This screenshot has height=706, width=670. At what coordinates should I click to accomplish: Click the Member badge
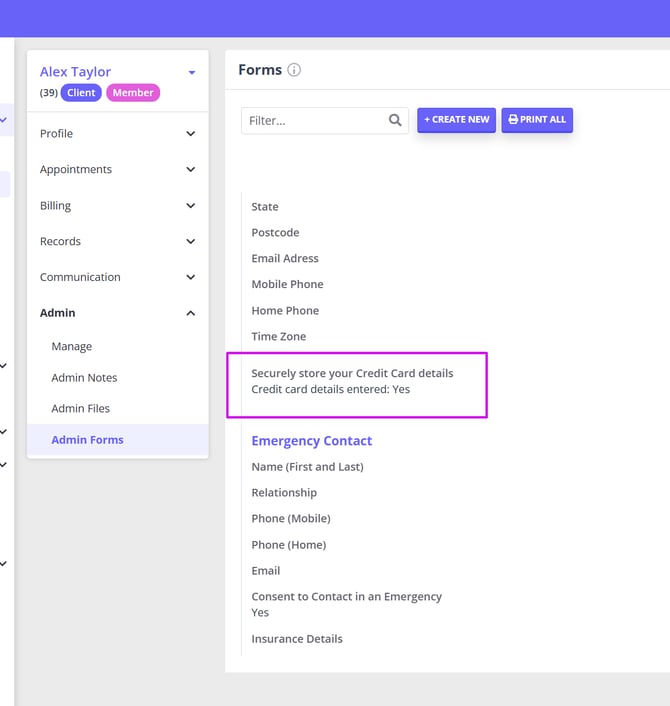click(133, 93)
